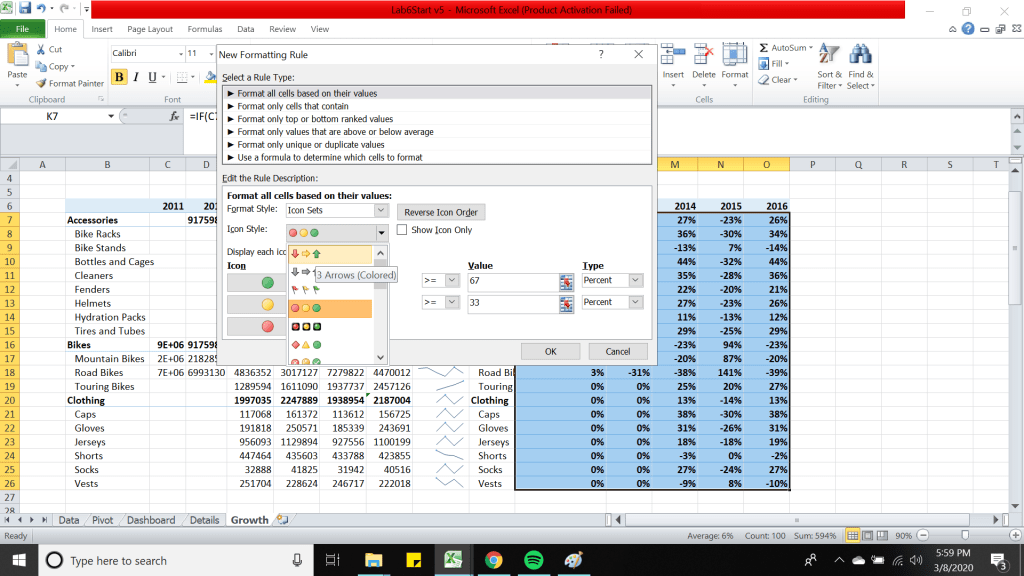
Task: Enable the Show Icon Only checkbox
Action: click(x=402, y=230)
